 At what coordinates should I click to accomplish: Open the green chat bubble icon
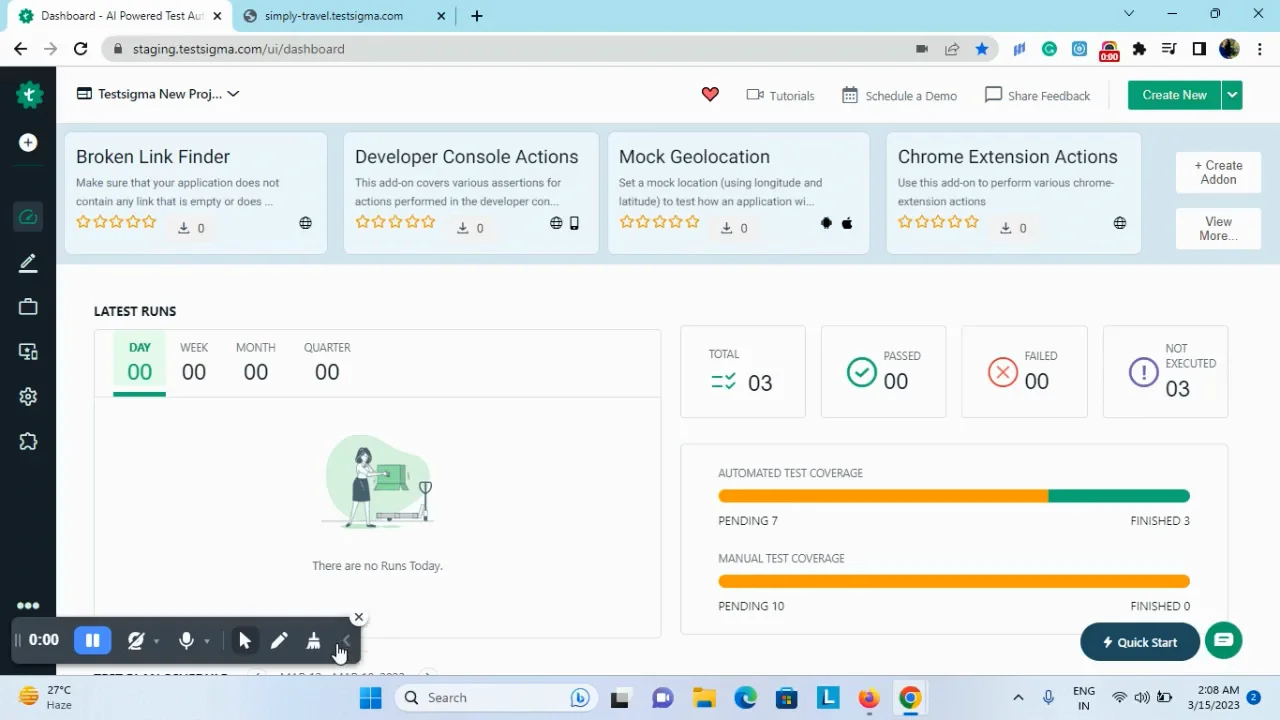point(1223,640)
